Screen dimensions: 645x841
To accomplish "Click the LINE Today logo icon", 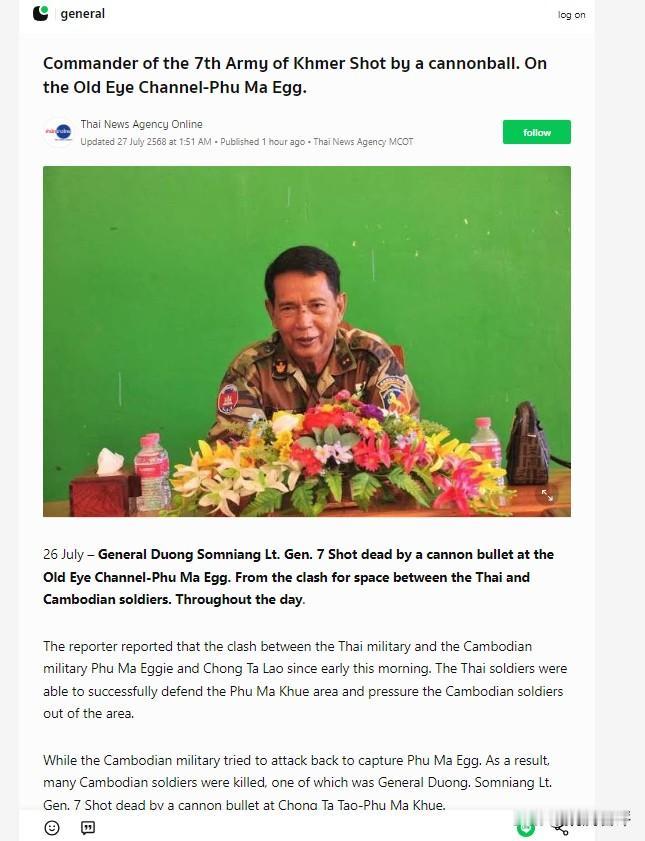I will 41,13.
